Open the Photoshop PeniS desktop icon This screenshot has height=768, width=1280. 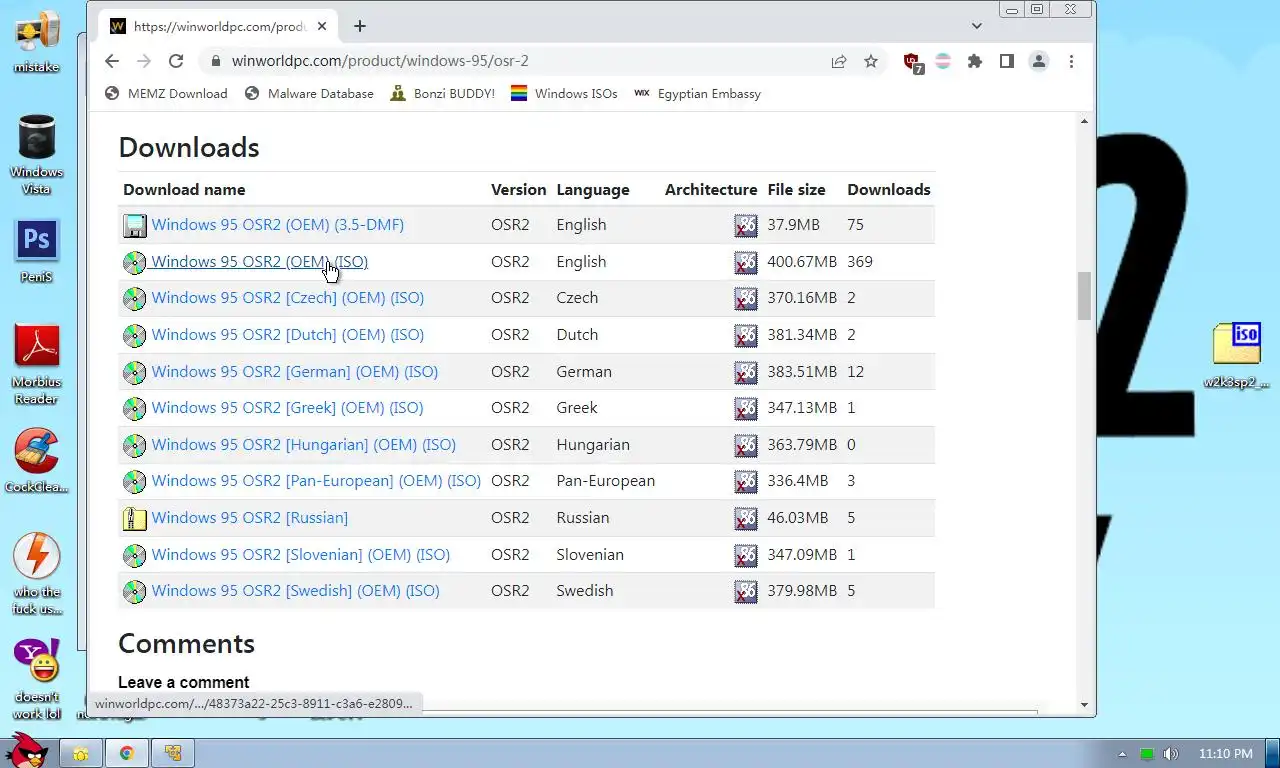point(36,251)
